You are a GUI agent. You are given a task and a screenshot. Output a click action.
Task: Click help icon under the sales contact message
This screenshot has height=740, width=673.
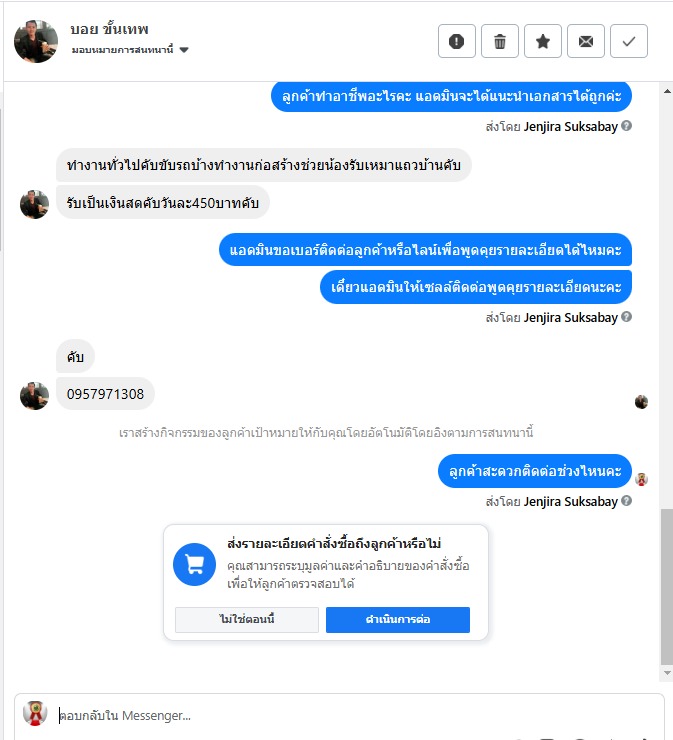point(626,317)
